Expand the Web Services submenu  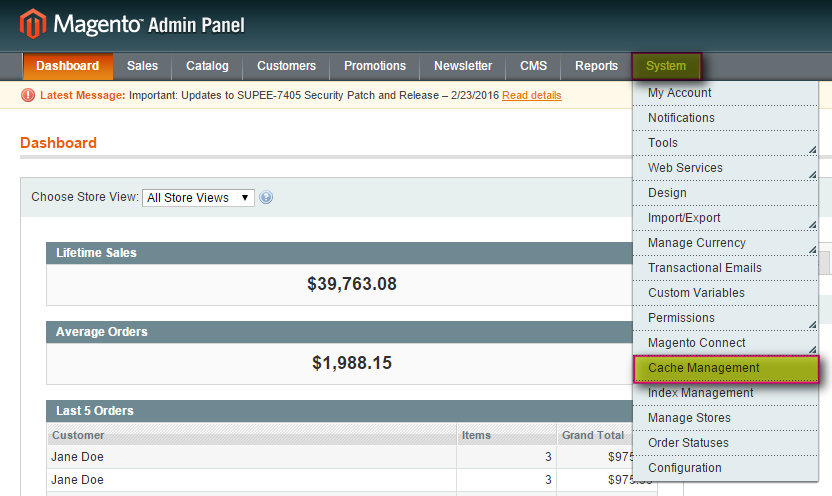pos(725,168)
